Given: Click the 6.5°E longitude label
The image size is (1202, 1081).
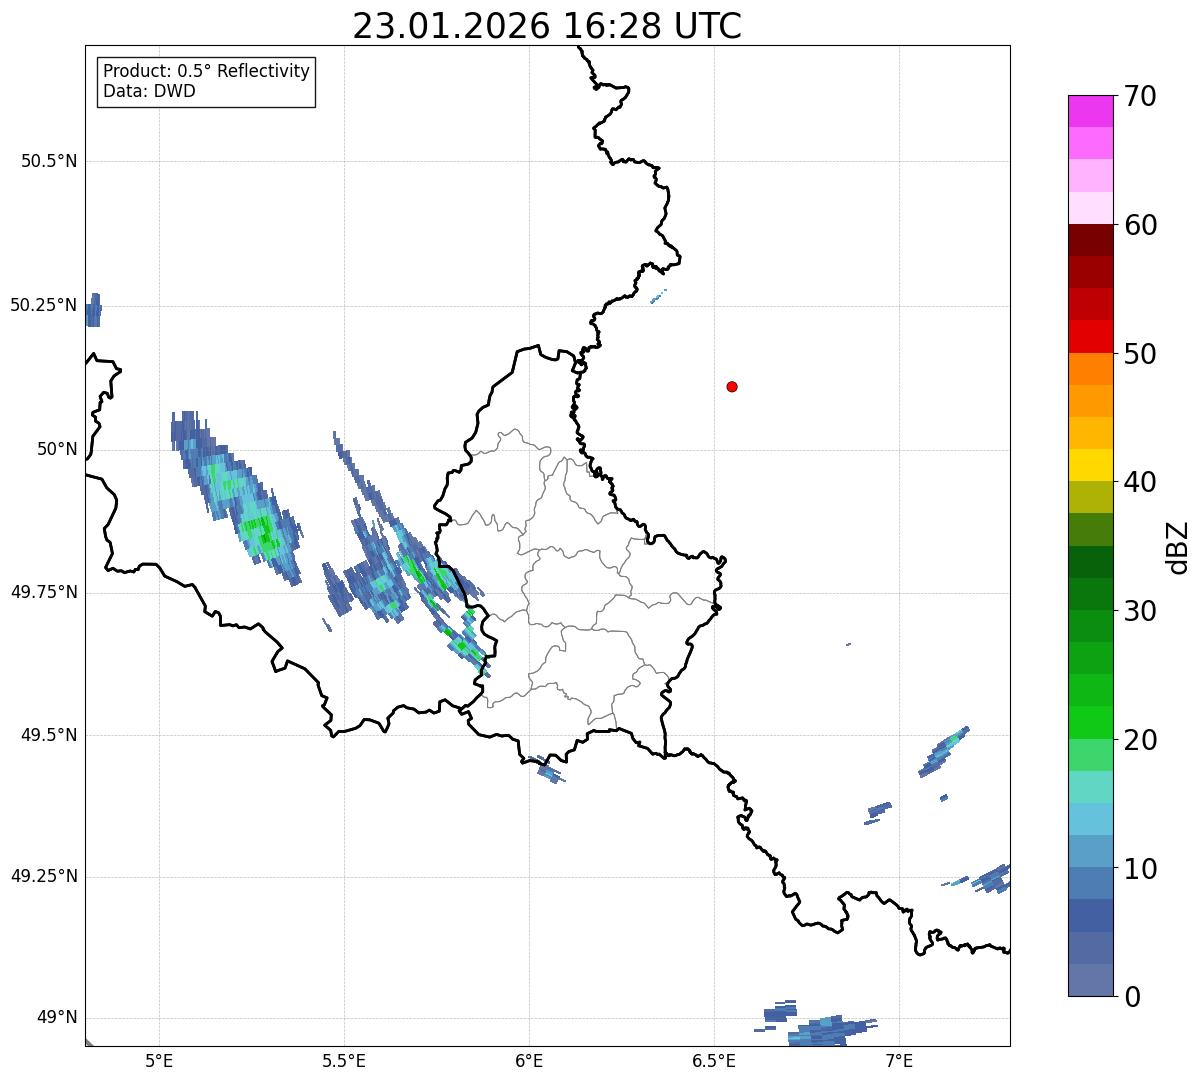Looking at the screenshot, I should (x=714, y=1061).
